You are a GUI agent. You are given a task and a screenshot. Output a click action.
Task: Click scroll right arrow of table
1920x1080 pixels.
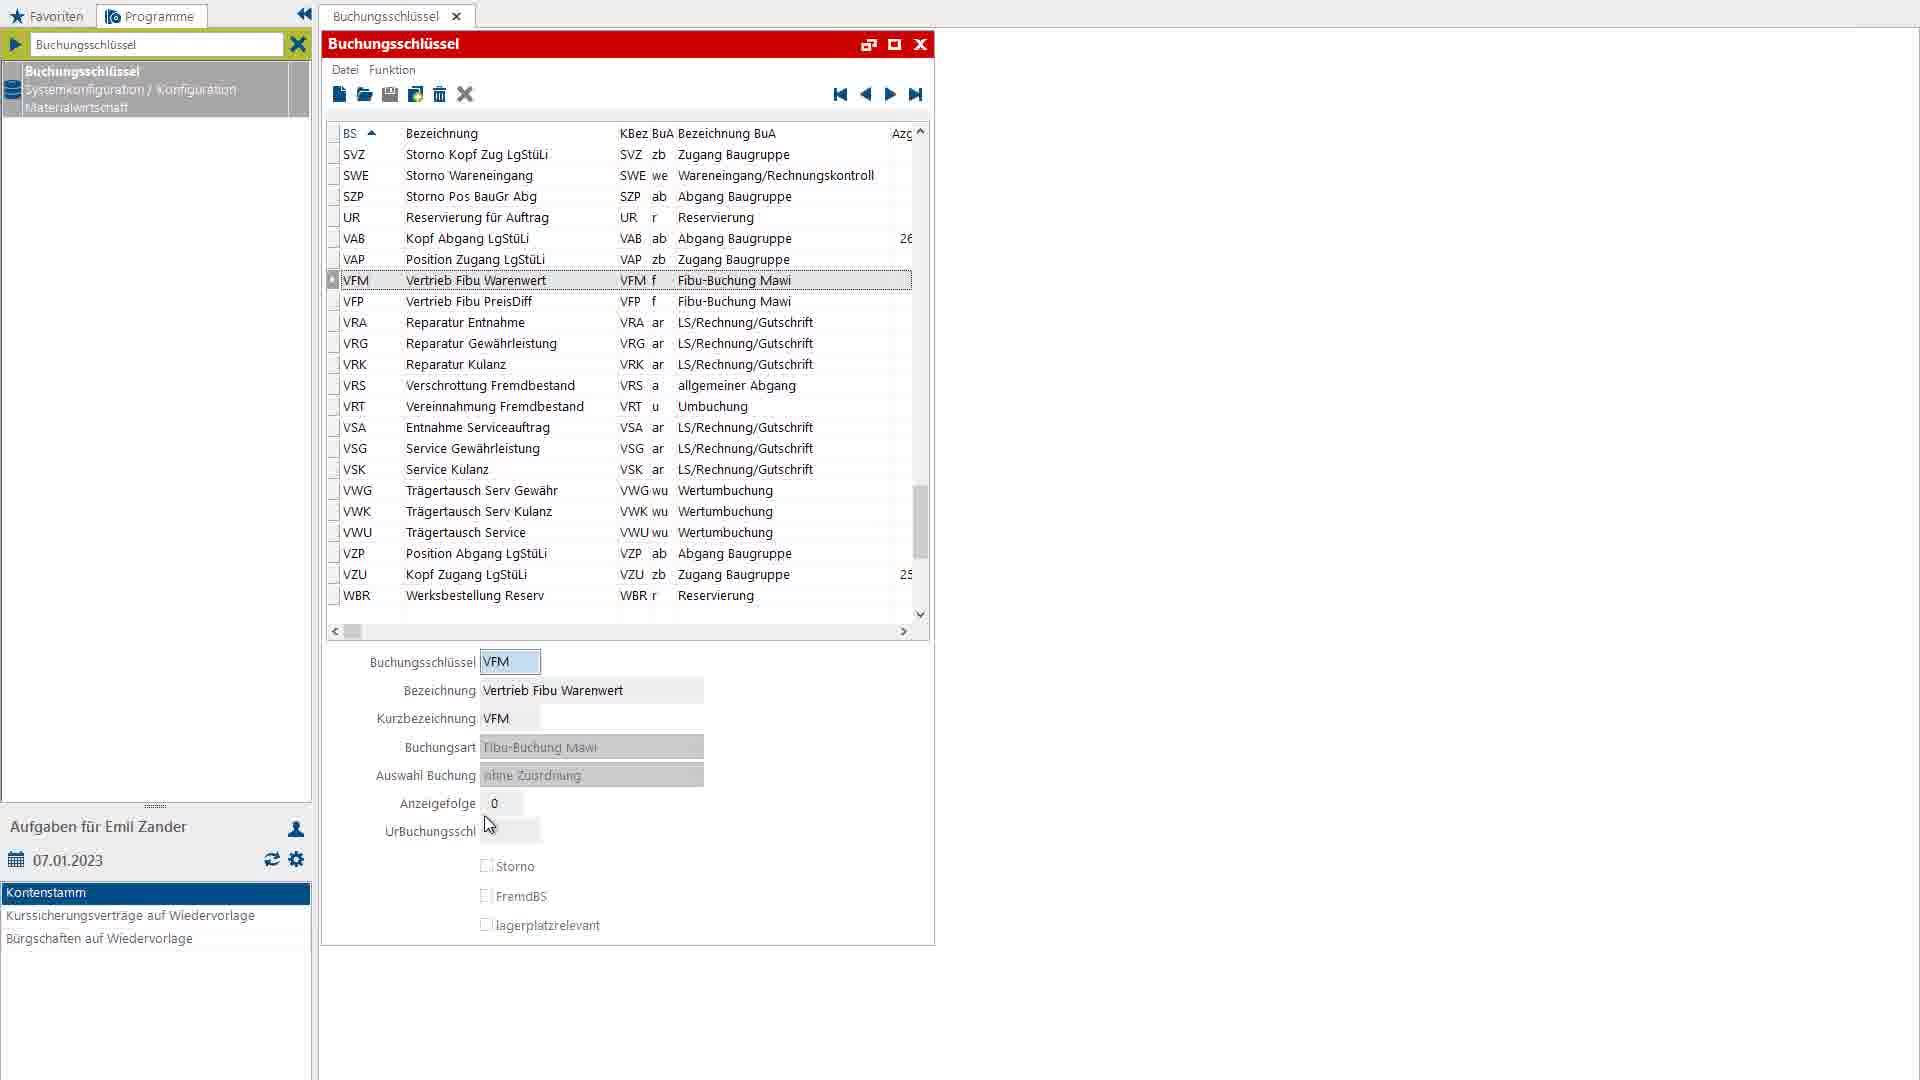pos(903,631)
